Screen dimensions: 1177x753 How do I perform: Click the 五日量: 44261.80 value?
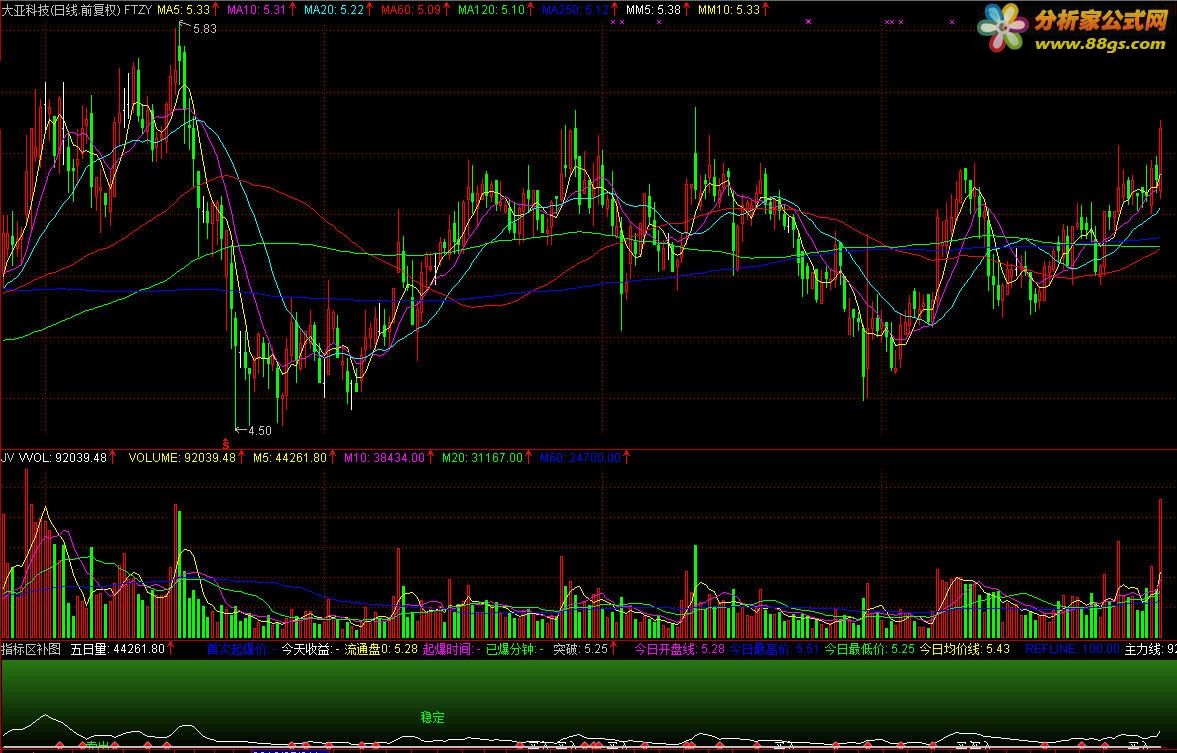[118, 649]
